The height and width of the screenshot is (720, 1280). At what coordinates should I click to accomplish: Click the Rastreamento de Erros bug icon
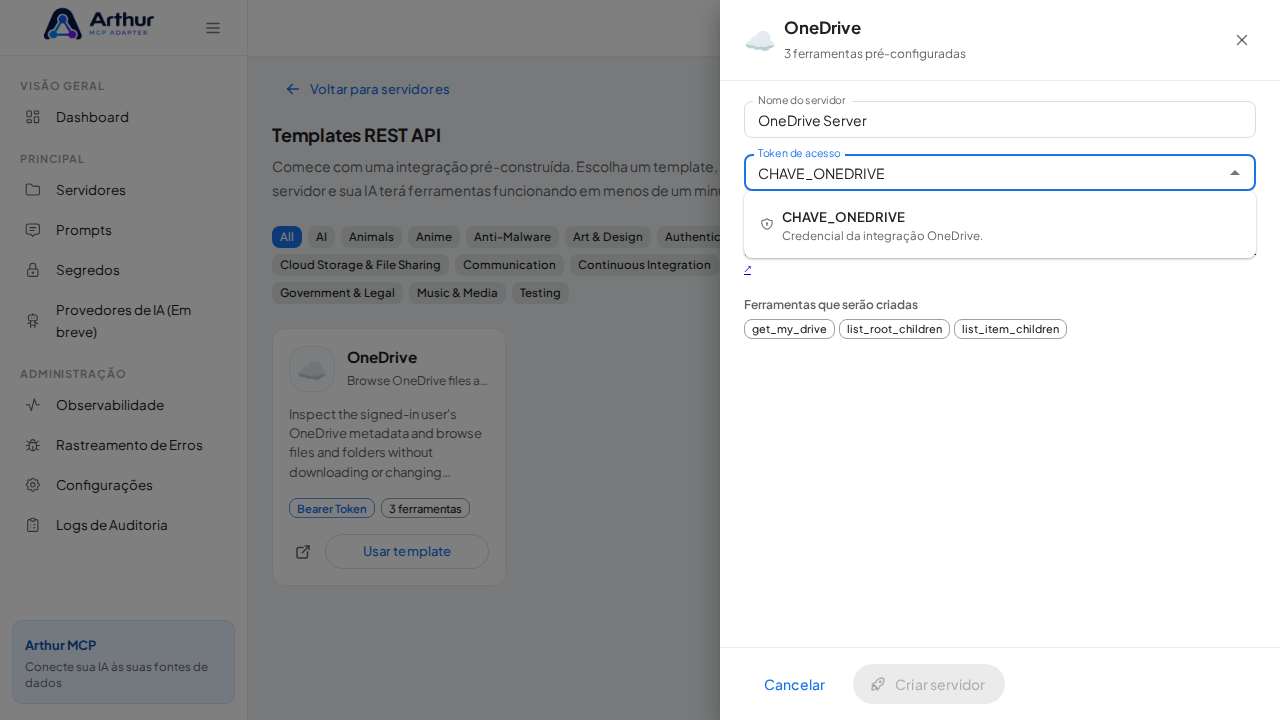point(33,445)
